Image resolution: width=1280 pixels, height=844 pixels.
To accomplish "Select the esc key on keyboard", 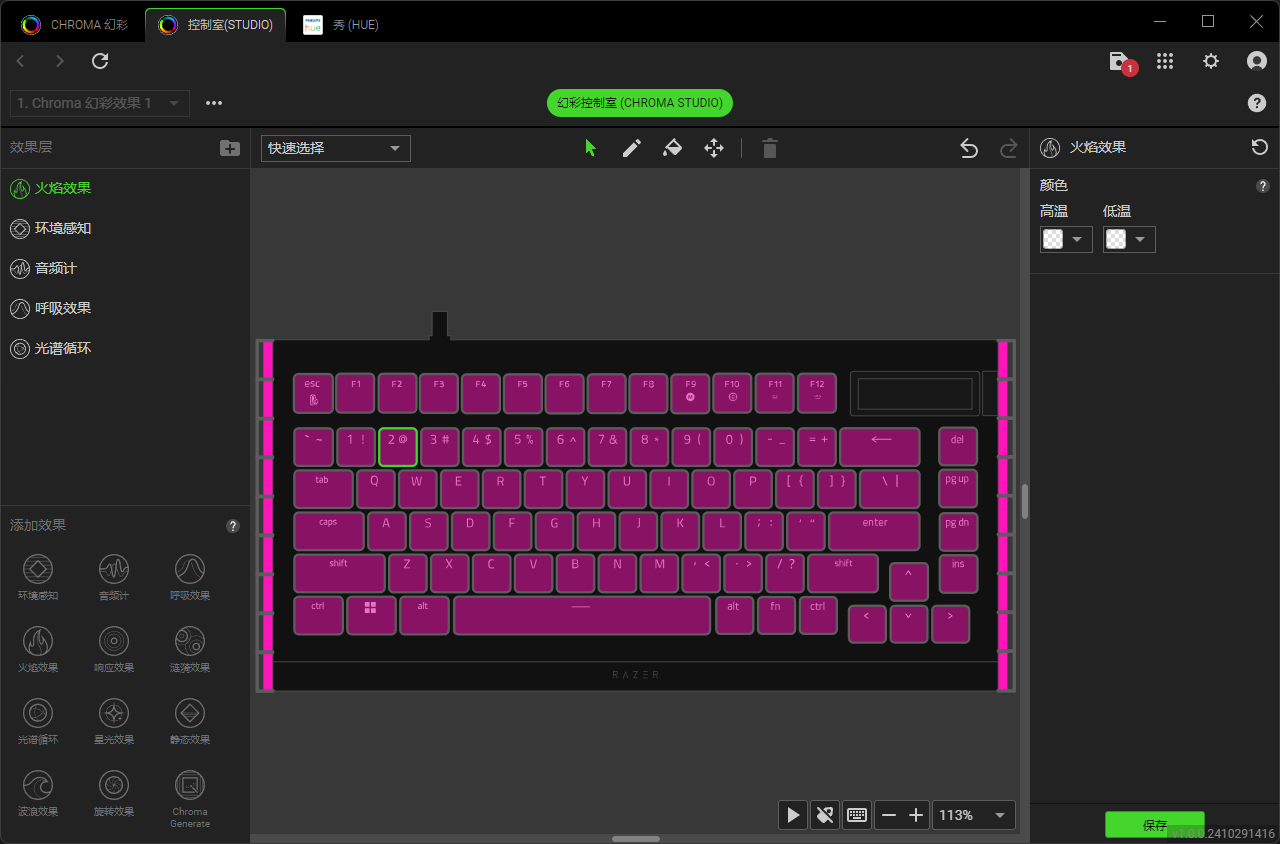I will tap(313, 393).
